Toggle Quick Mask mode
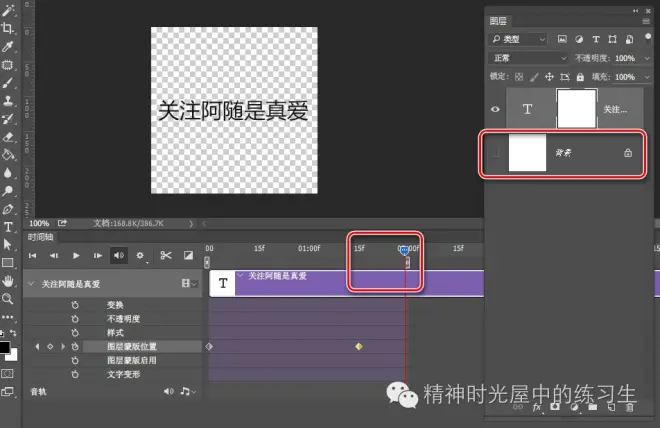660x428 pixels. pos(8,373)
